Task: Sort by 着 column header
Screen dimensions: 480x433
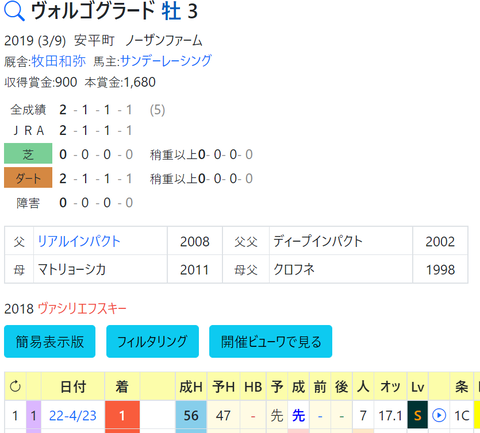Action: (122, 387)
